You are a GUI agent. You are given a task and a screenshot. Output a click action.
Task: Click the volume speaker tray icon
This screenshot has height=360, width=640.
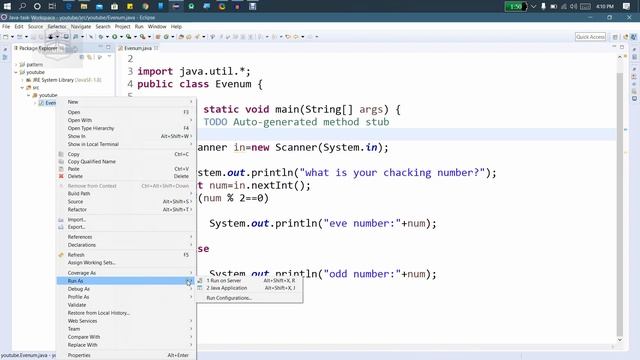tap(573, 6)
